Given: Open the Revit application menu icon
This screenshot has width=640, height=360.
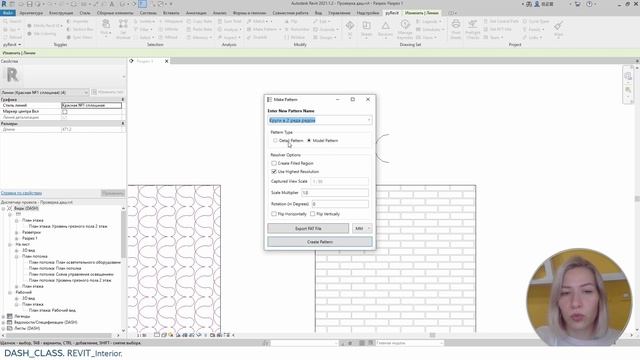Looking at the screenshot, I should pyautogui.click(x=4, y=4).
